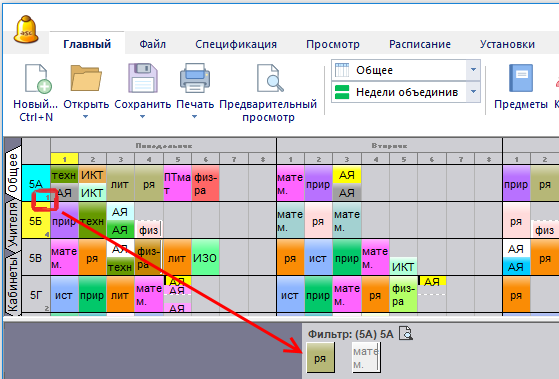Open the arrow under Сохранить
This screenshot has height=379, width=559.
[x=143, y=117]
